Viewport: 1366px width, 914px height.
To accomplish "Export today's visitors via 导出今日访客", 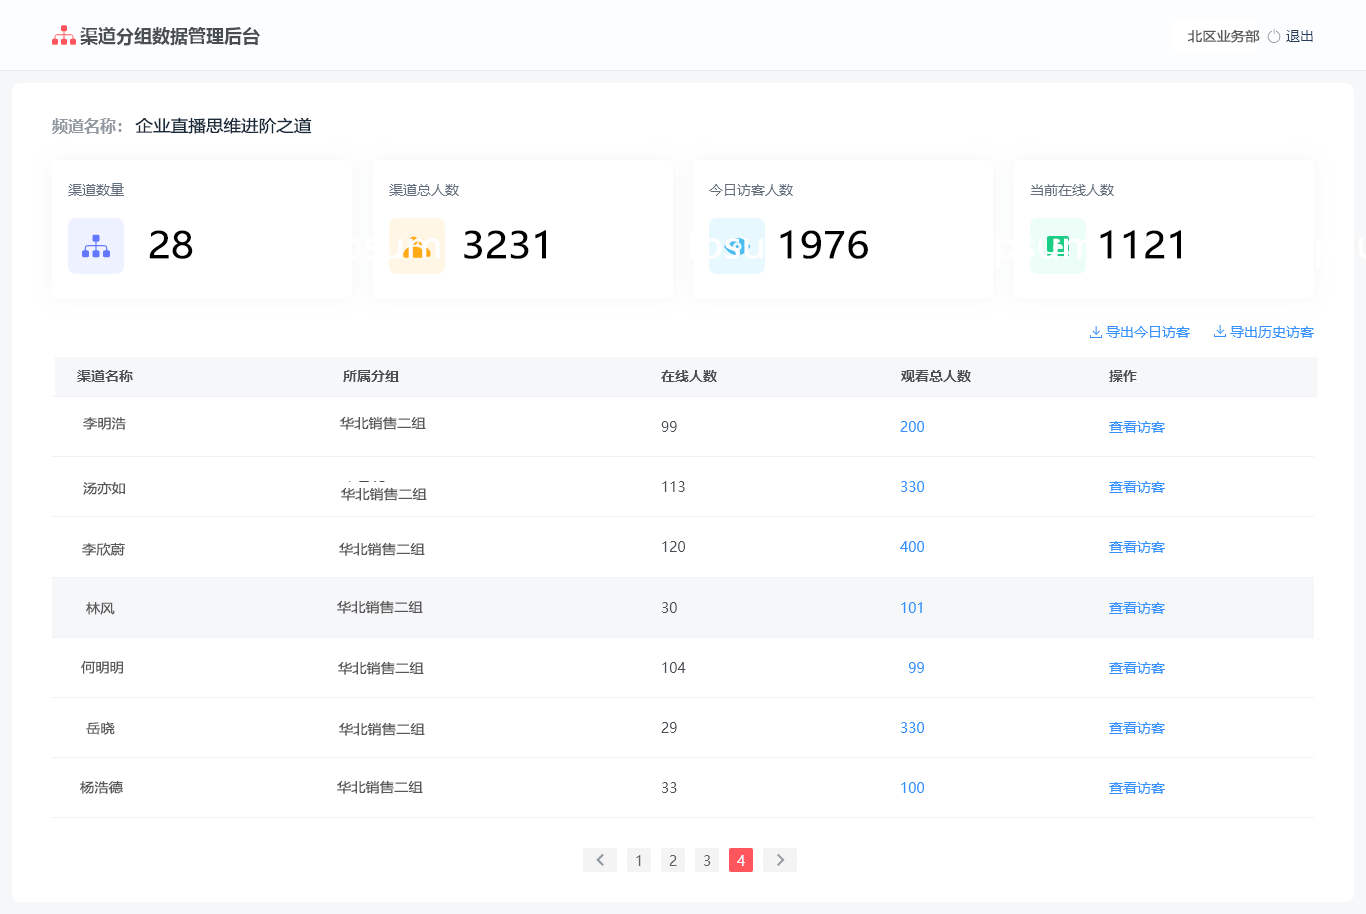I will (x=1148, y=332).
